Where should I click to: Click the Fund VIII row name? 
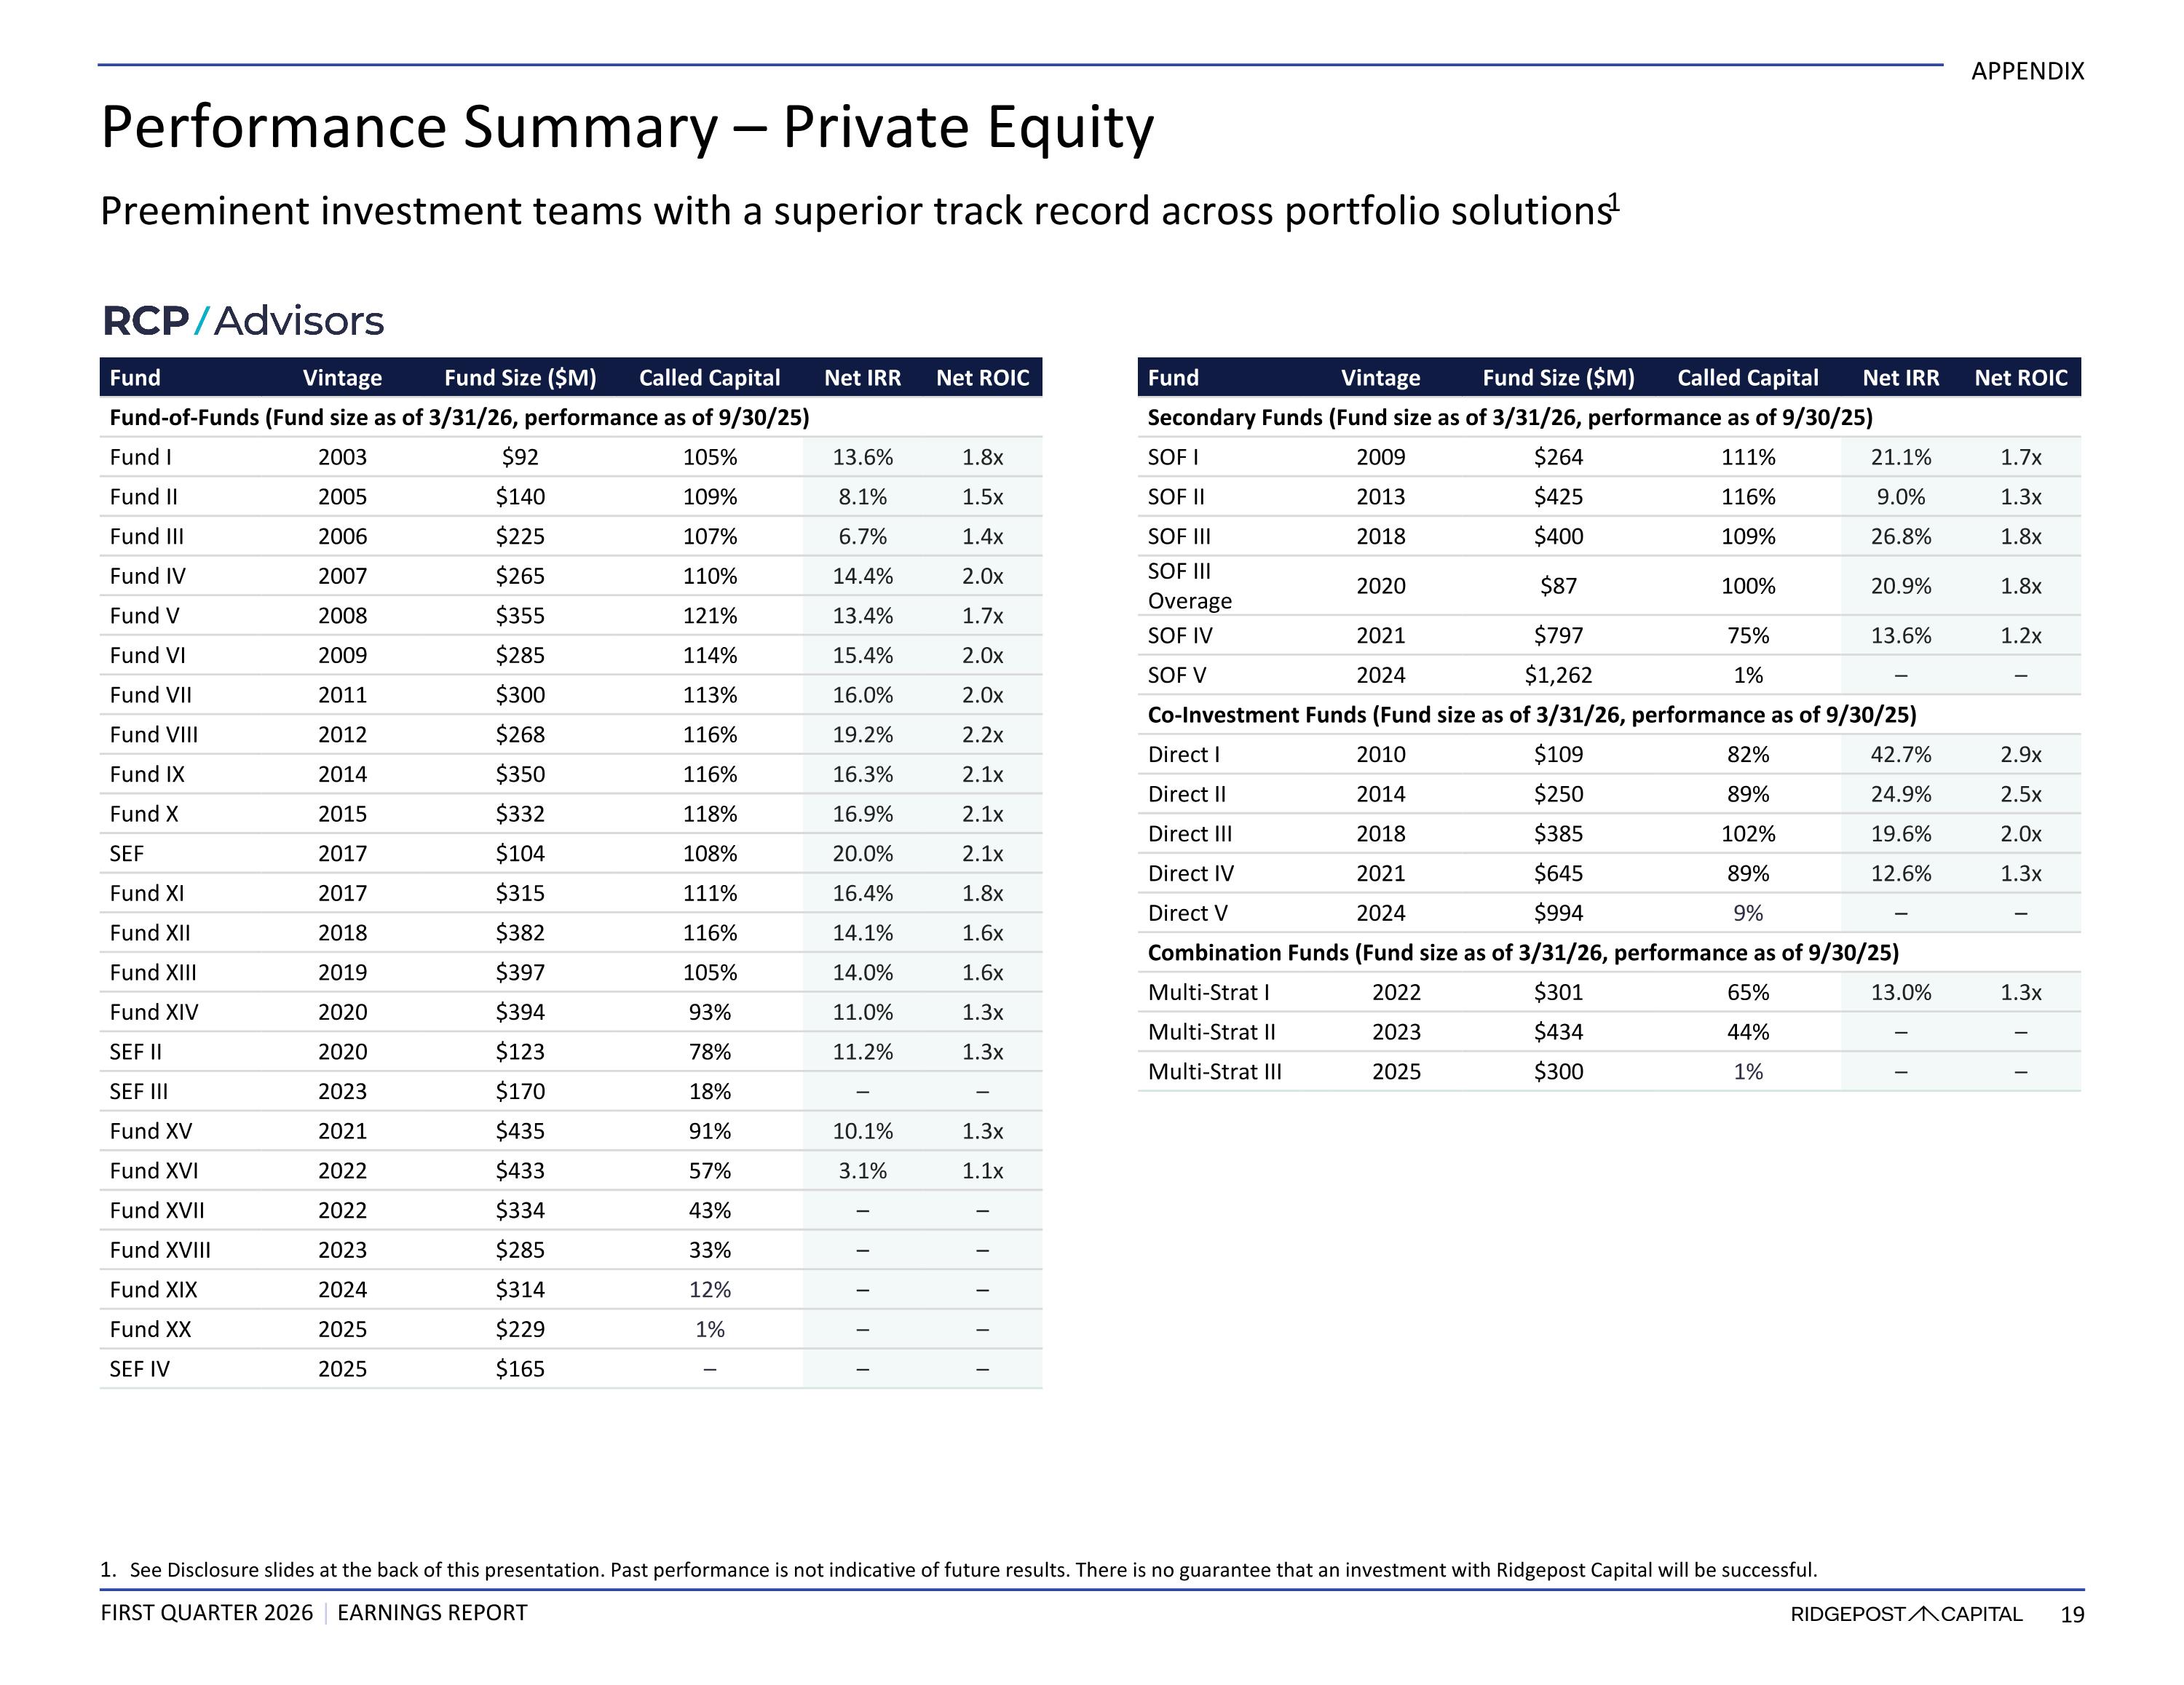point(154,735)
